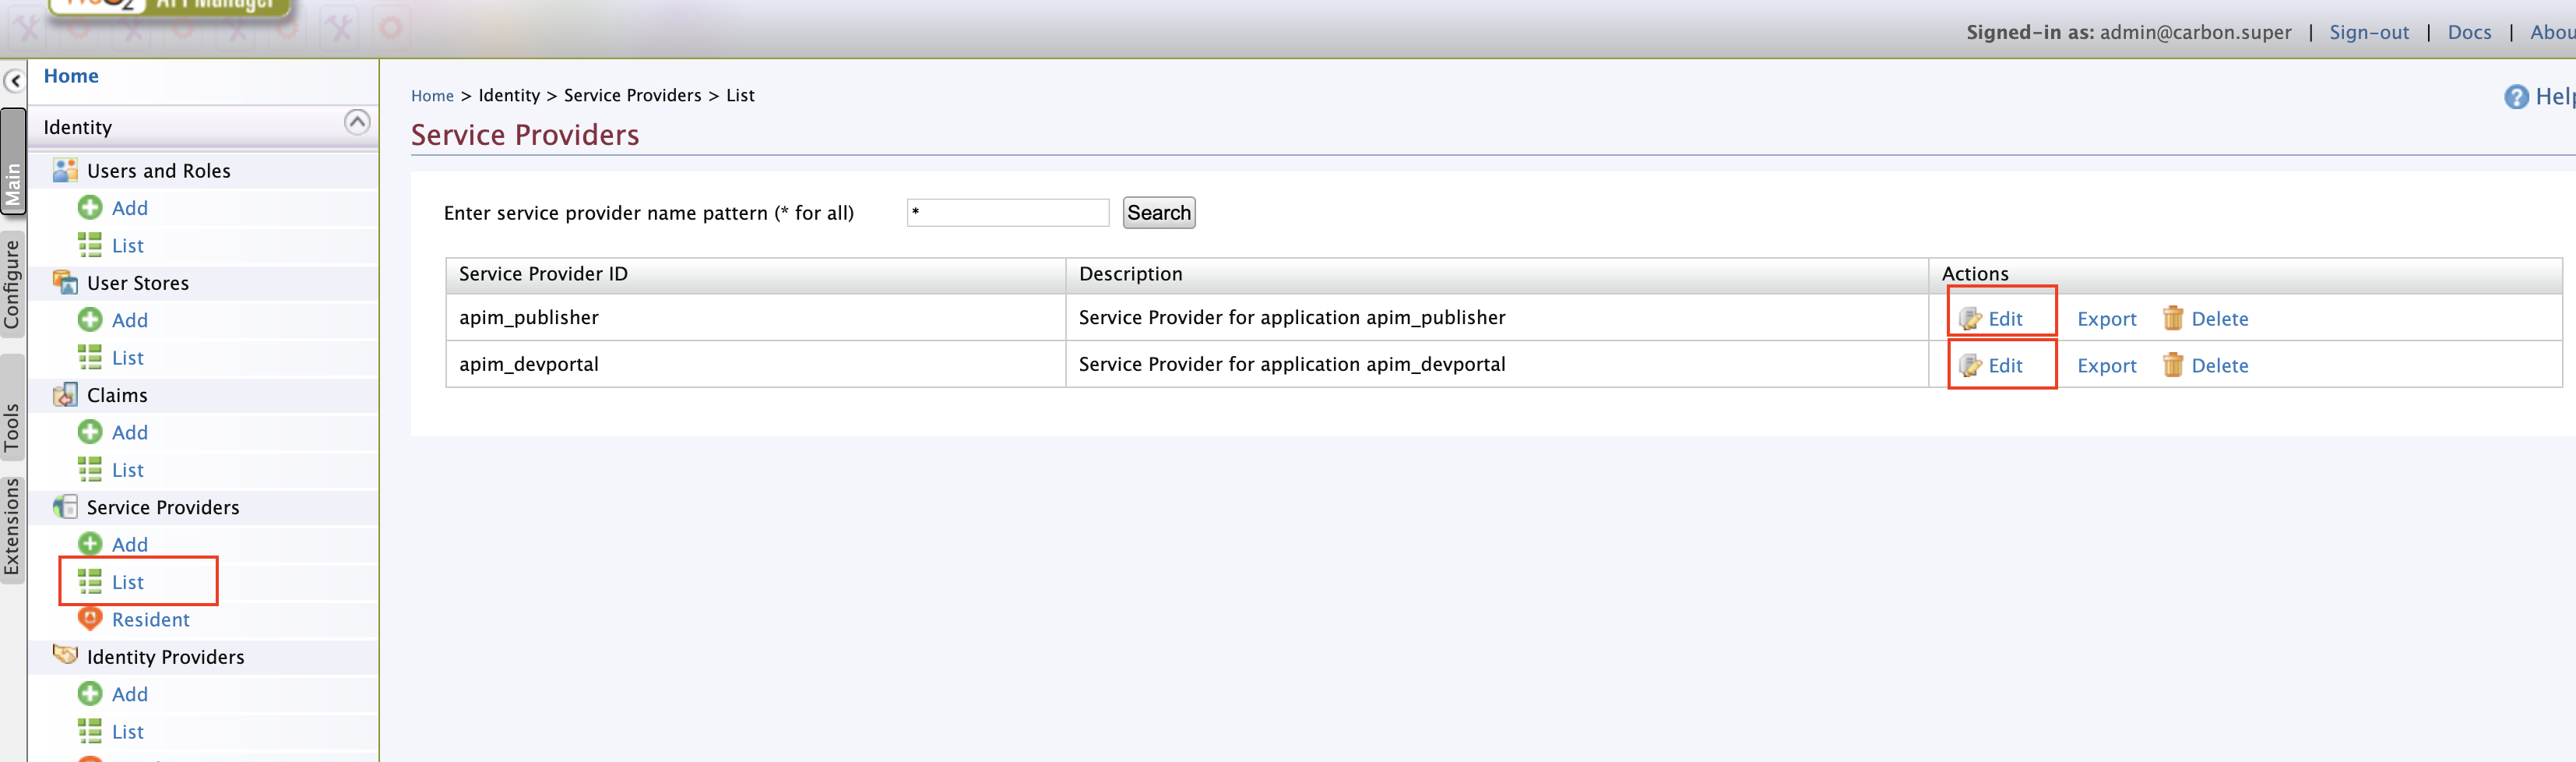Click the green Add icon under Service Providers
This screenshot has width=2576, height=762.
pyautogui.click(x=90, y=544)
